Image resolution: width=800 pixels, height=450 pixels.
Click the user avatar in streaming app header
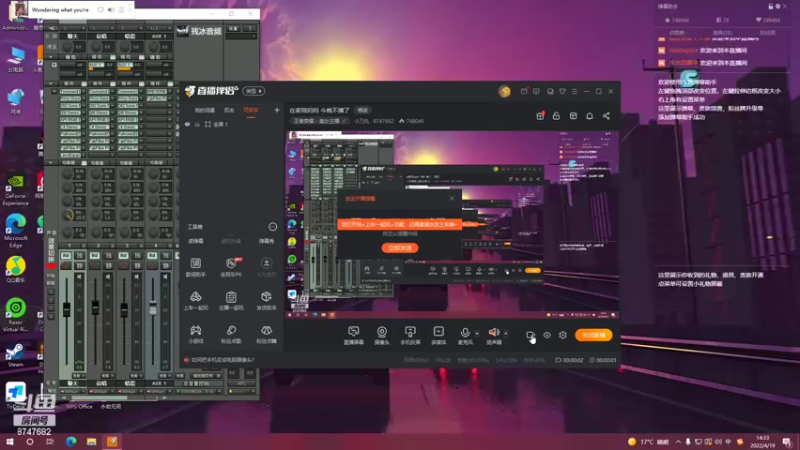click(x=505, y=91)
